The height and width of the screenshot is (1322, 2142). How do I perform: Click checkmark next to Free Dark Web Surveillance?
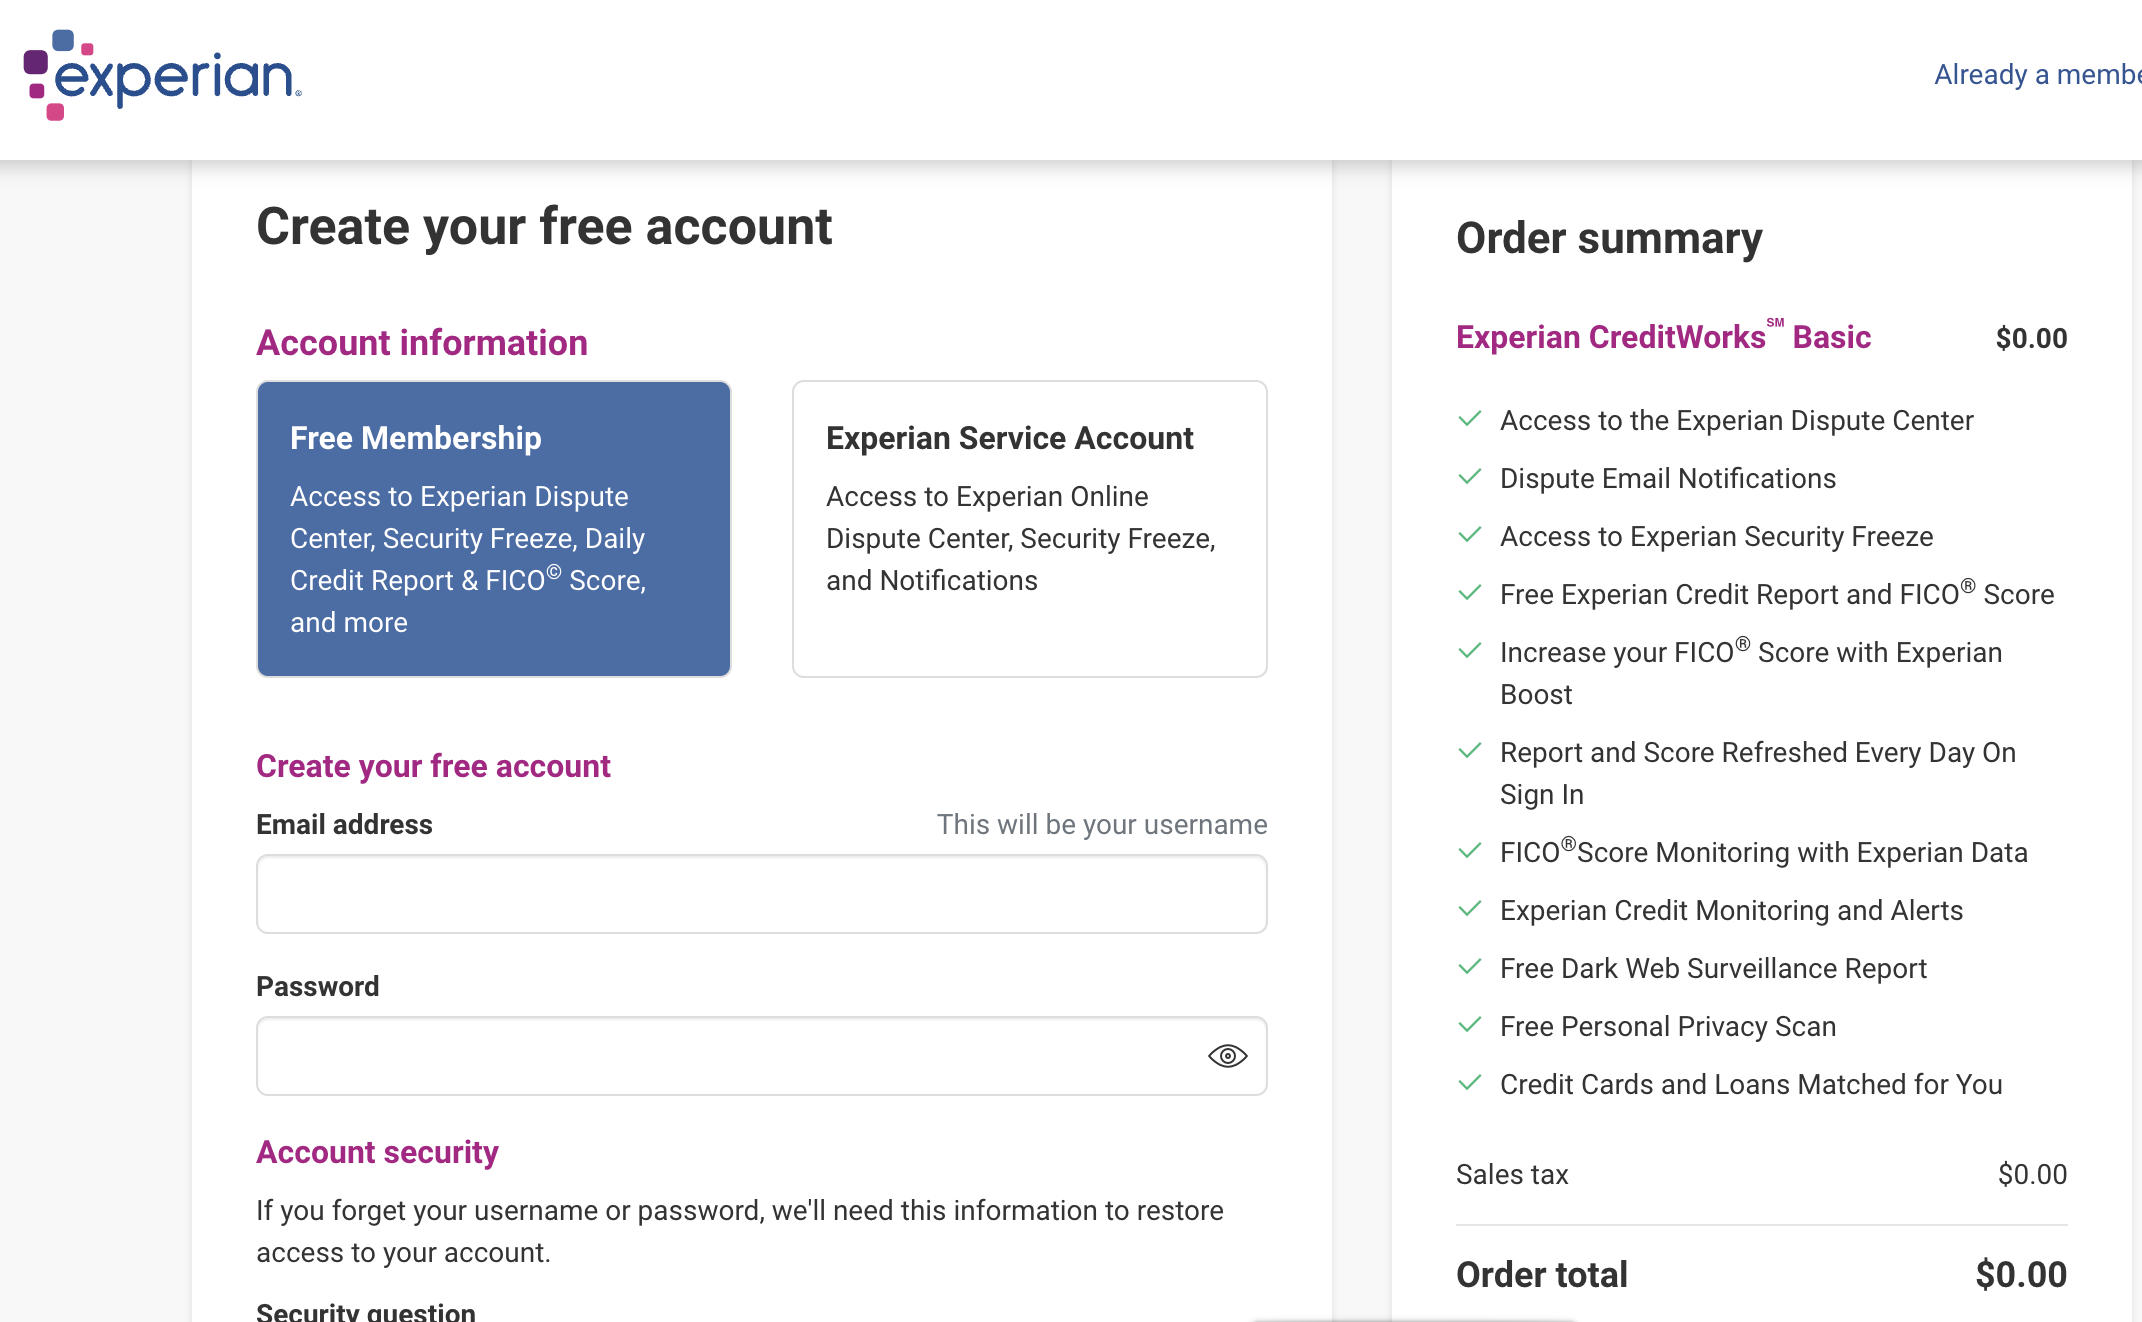(x=1470, y=967)
